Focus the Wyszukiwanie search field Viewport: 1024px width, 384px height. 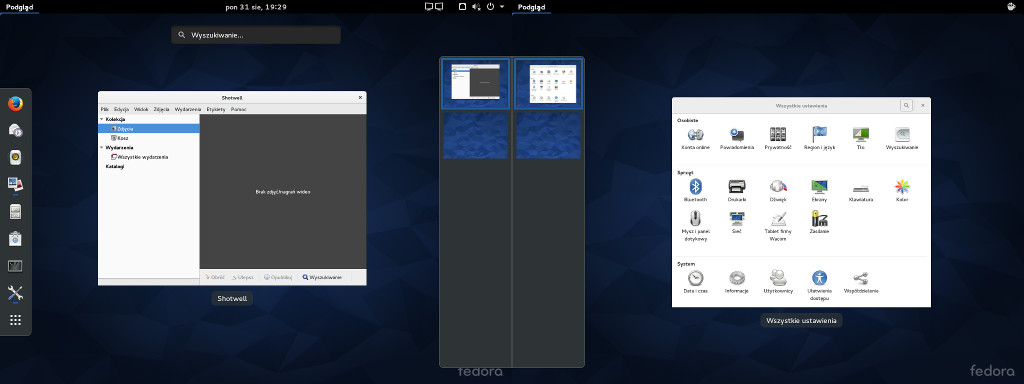tap(255, 35)
